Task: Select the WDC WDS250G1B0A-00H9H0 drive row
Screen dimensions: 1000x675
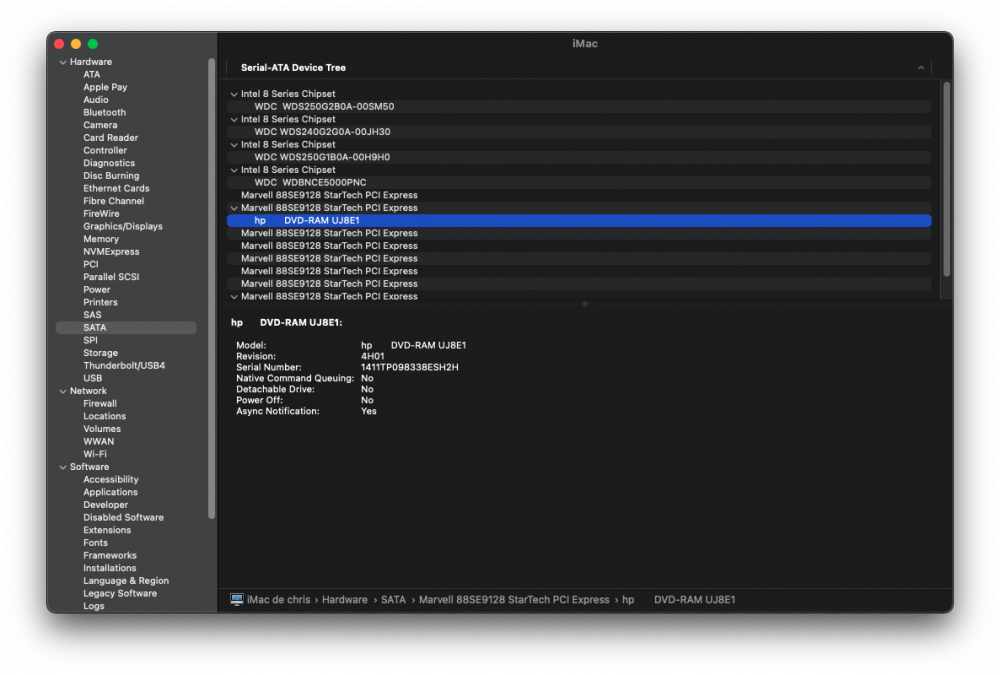Action: coord(579,158)
